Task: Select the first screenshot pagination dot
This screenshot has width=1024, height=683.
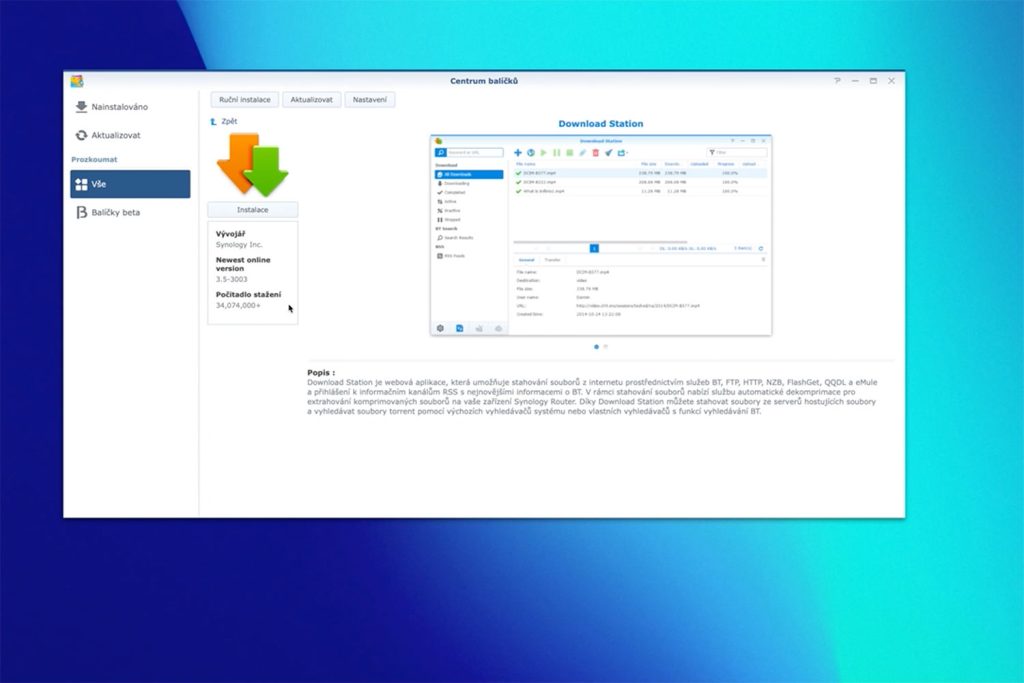Action: pyautogui.click(x=596, y=347)
